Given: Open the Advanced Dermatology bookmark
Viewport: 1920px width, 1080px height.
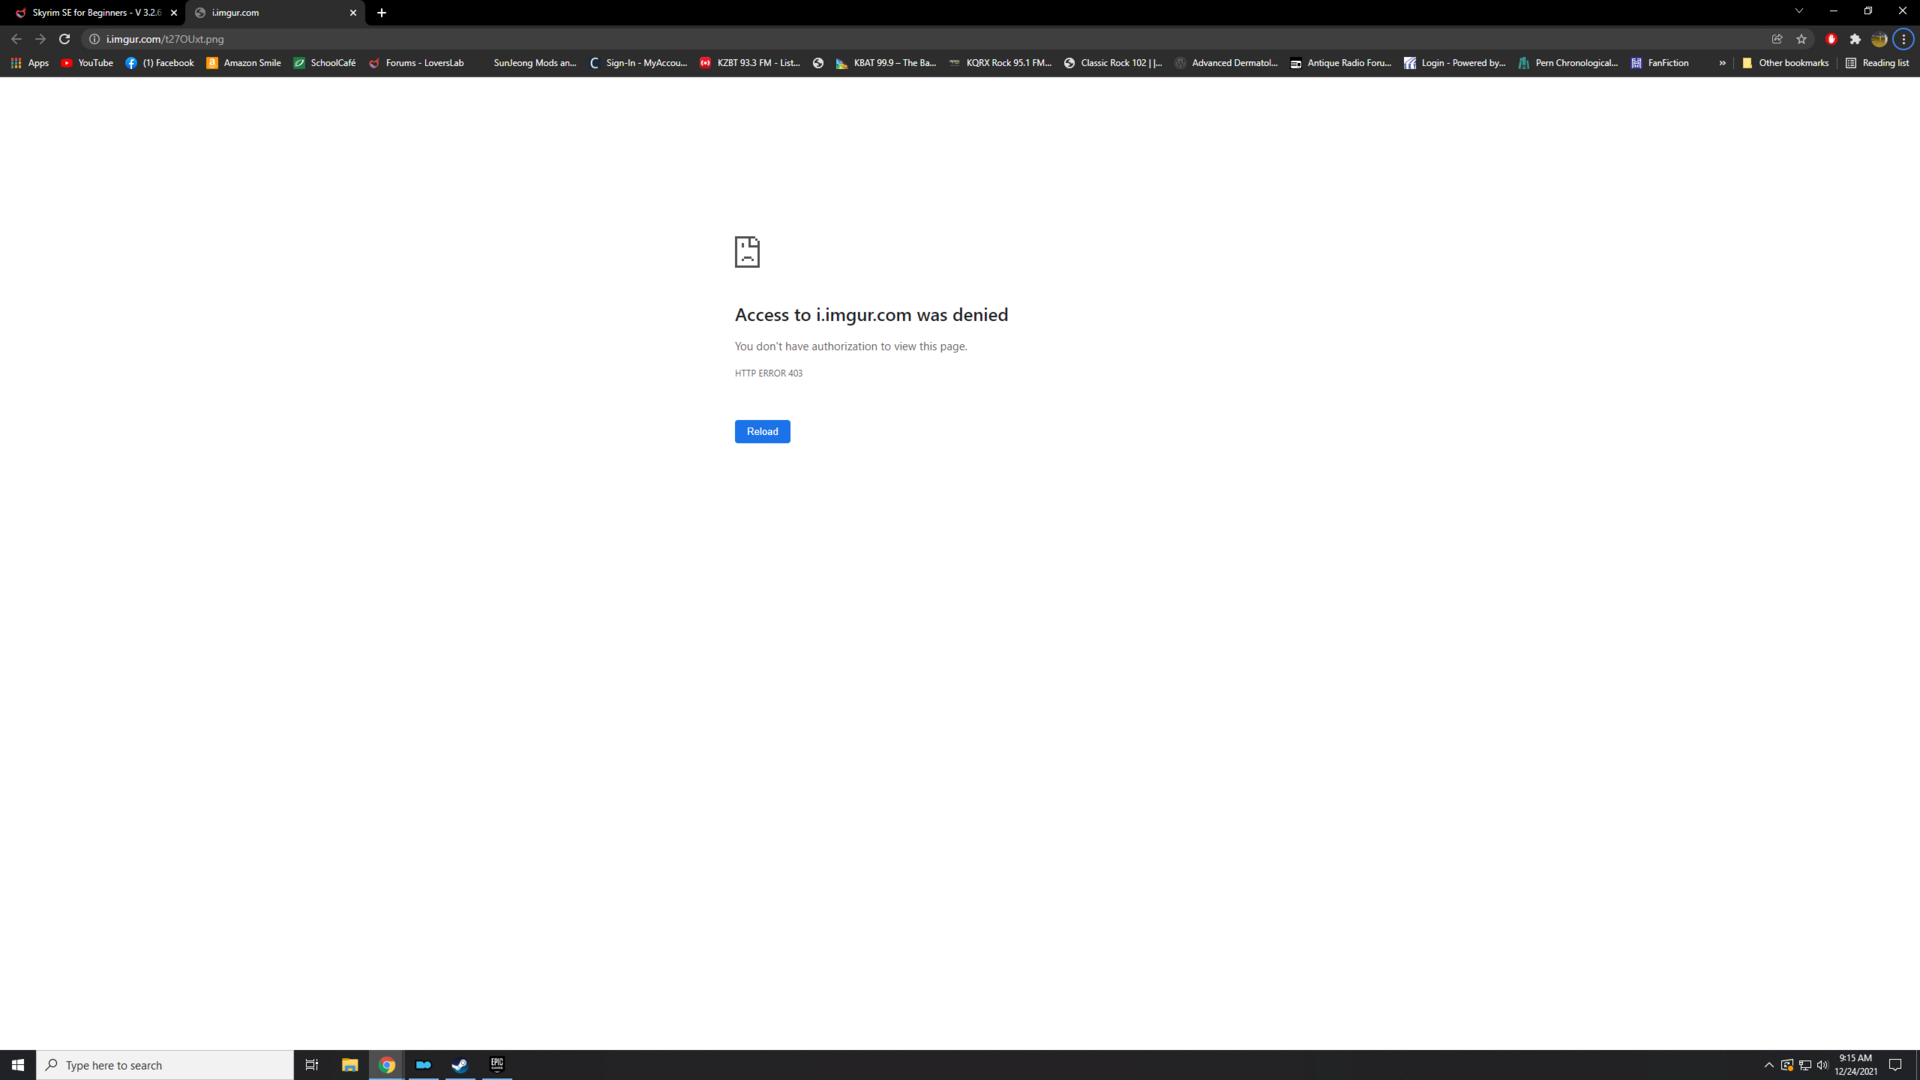Looking at the screenshot, I should (x=1226, y=63).
